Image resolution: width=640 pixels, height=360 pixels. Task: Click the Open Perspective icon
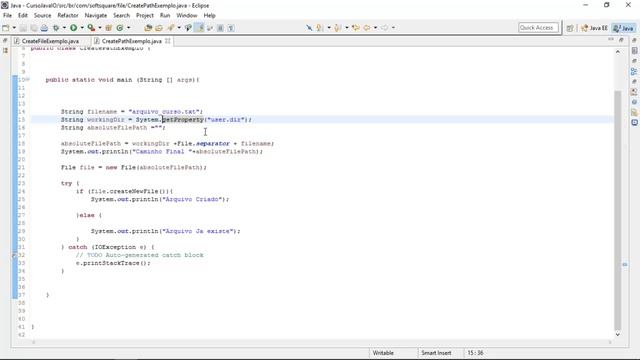pyautogui.click(x=570, y=28)
